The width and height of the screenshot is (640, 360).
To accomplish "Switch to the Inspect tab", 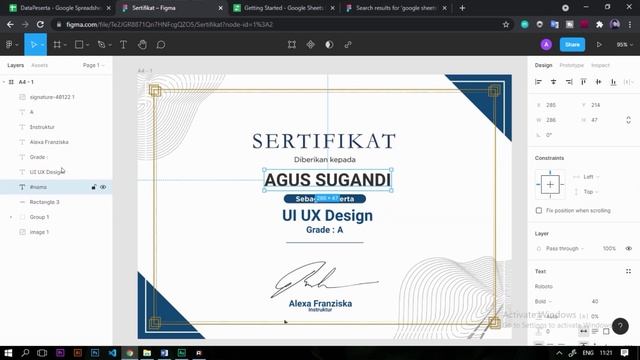I will click(x=600, y=65).
